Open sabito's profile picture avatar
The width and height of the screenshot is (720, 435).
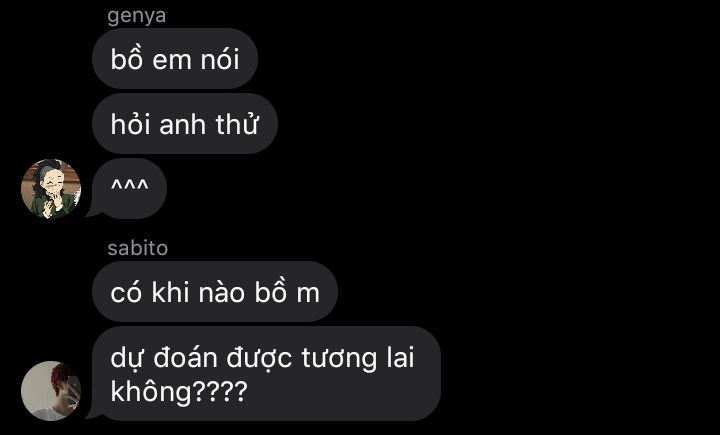click(x=51, y=390)
